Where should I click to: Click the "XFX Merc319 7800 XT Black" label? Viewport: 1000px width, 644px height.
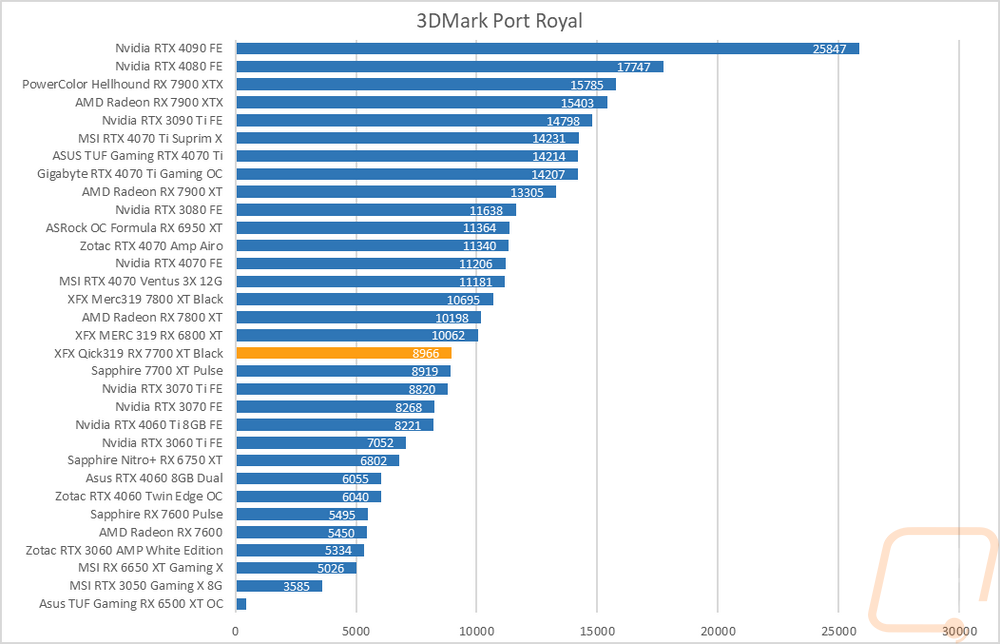[x=145, y=299]
